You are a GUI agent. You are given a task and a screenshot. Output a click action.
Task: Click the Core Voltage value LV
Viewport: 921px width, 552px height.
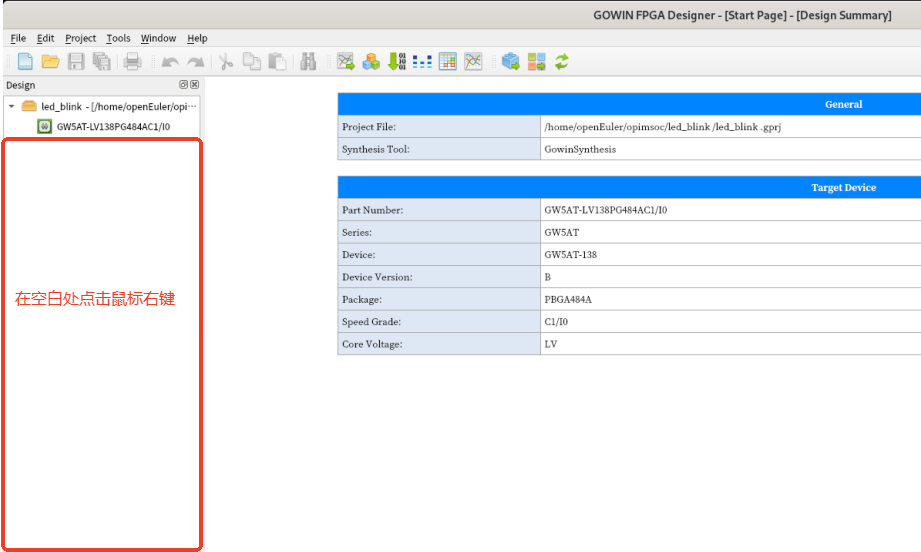pos(550,344)
